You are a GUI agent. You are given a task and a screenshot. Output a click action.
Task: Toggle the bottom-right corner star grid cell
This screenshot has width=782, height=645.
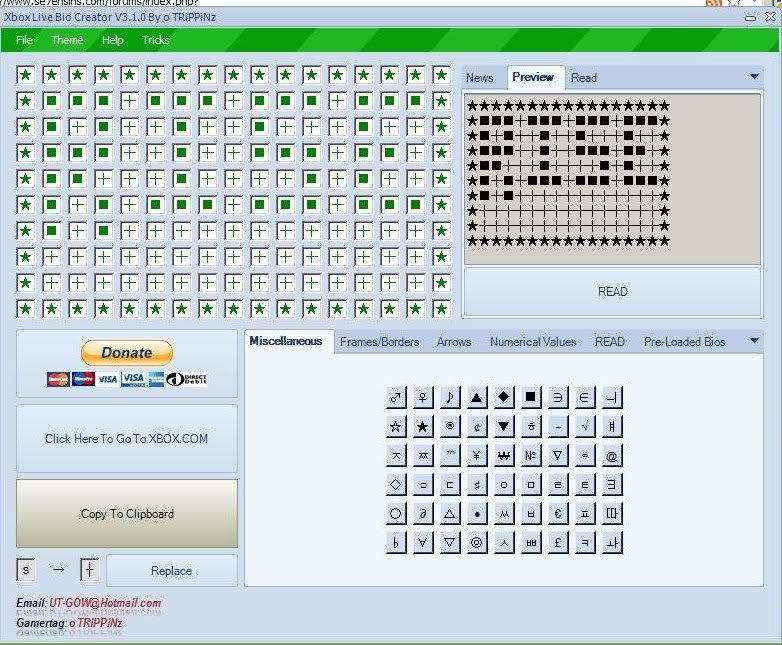[441, 309]
